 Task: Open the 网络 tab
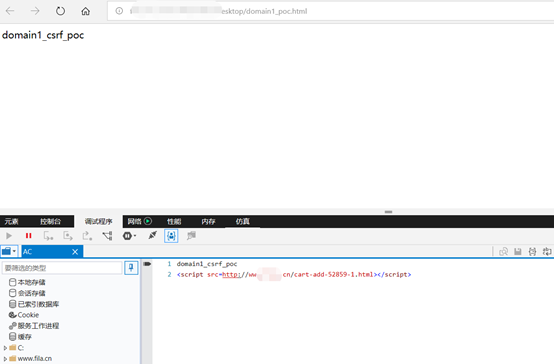pyautogui.click(x=134, y=222)
